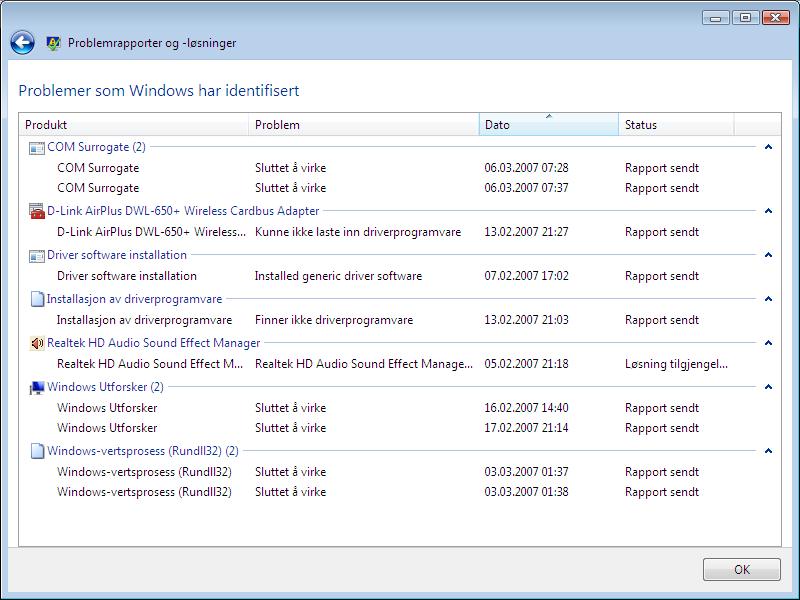Click the Windows Utforsker group icon
This screenshot has width=800, height=600.
pyautogui.click(x=37, y=388)
